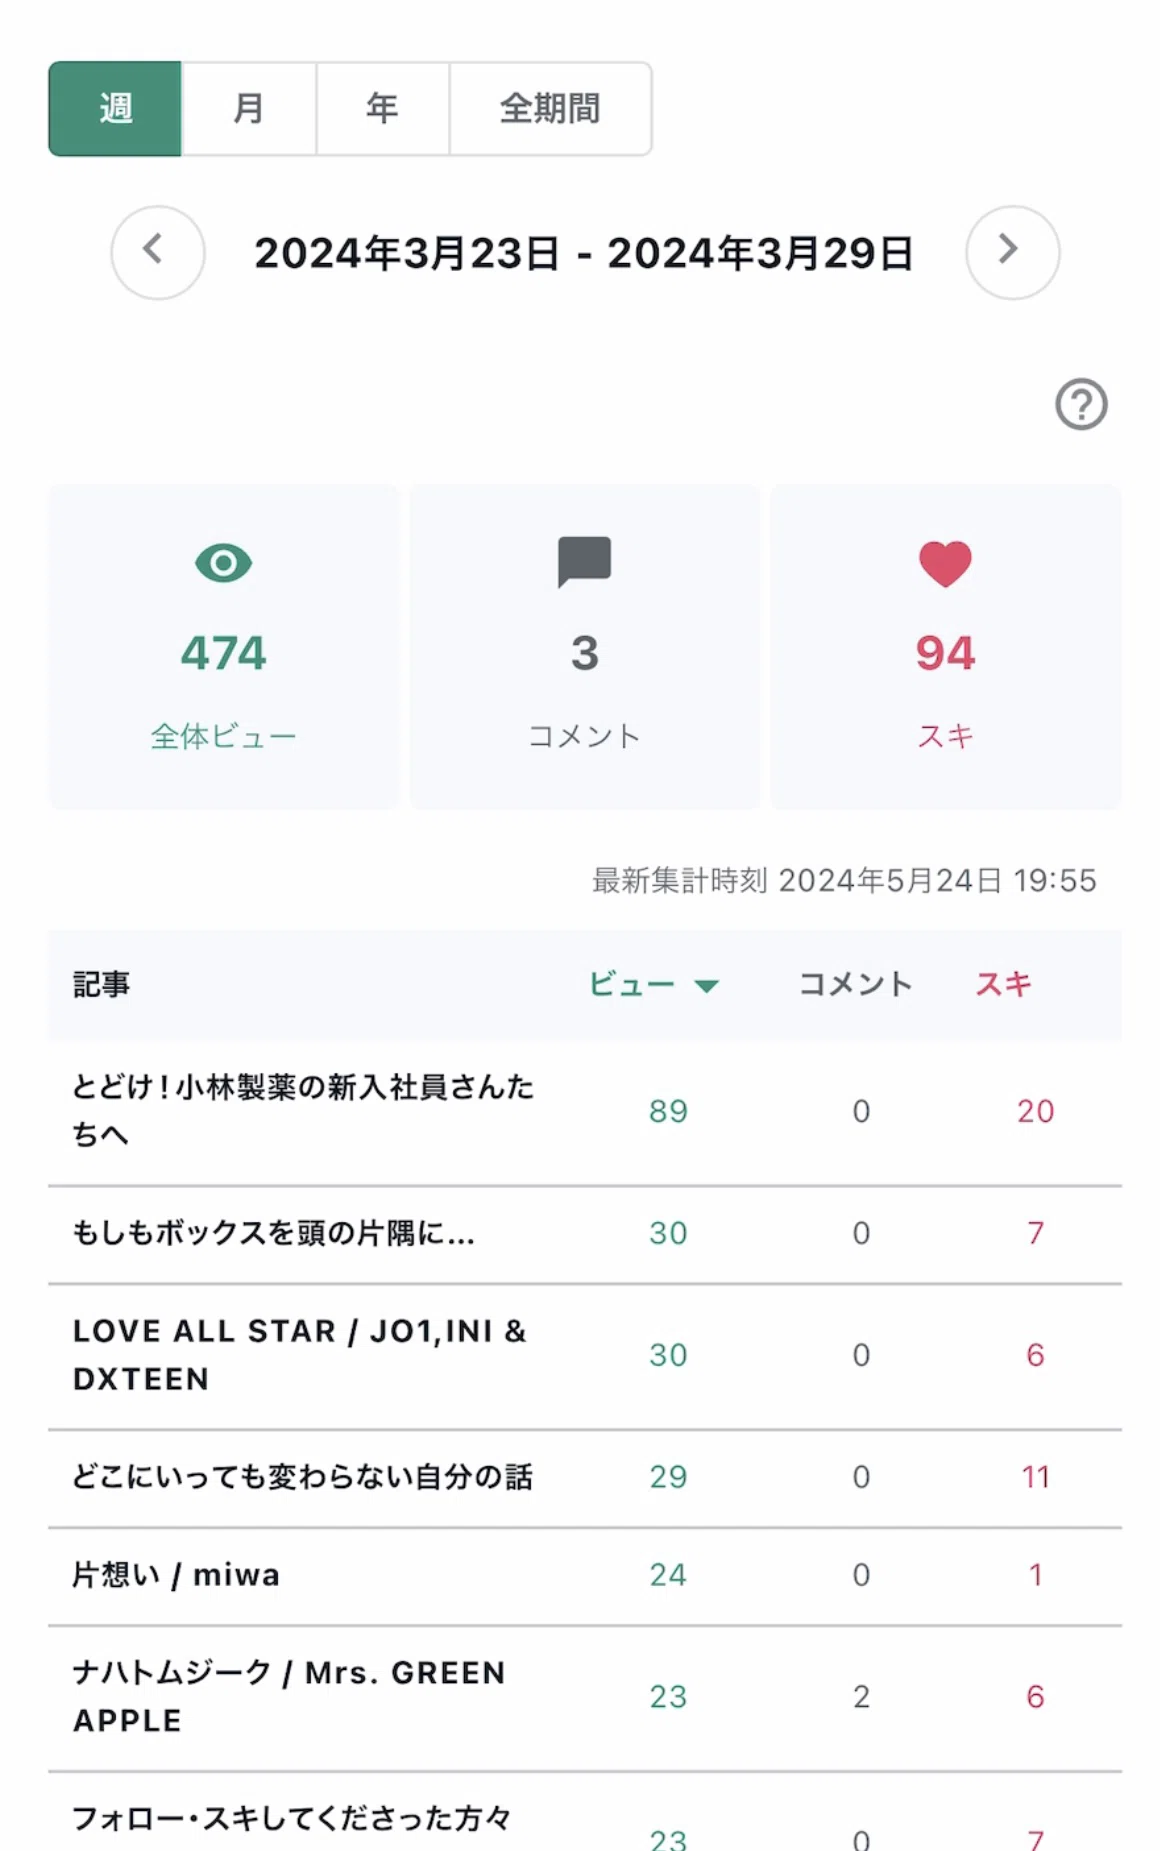Open the help question mark icon

(1081, 405)
